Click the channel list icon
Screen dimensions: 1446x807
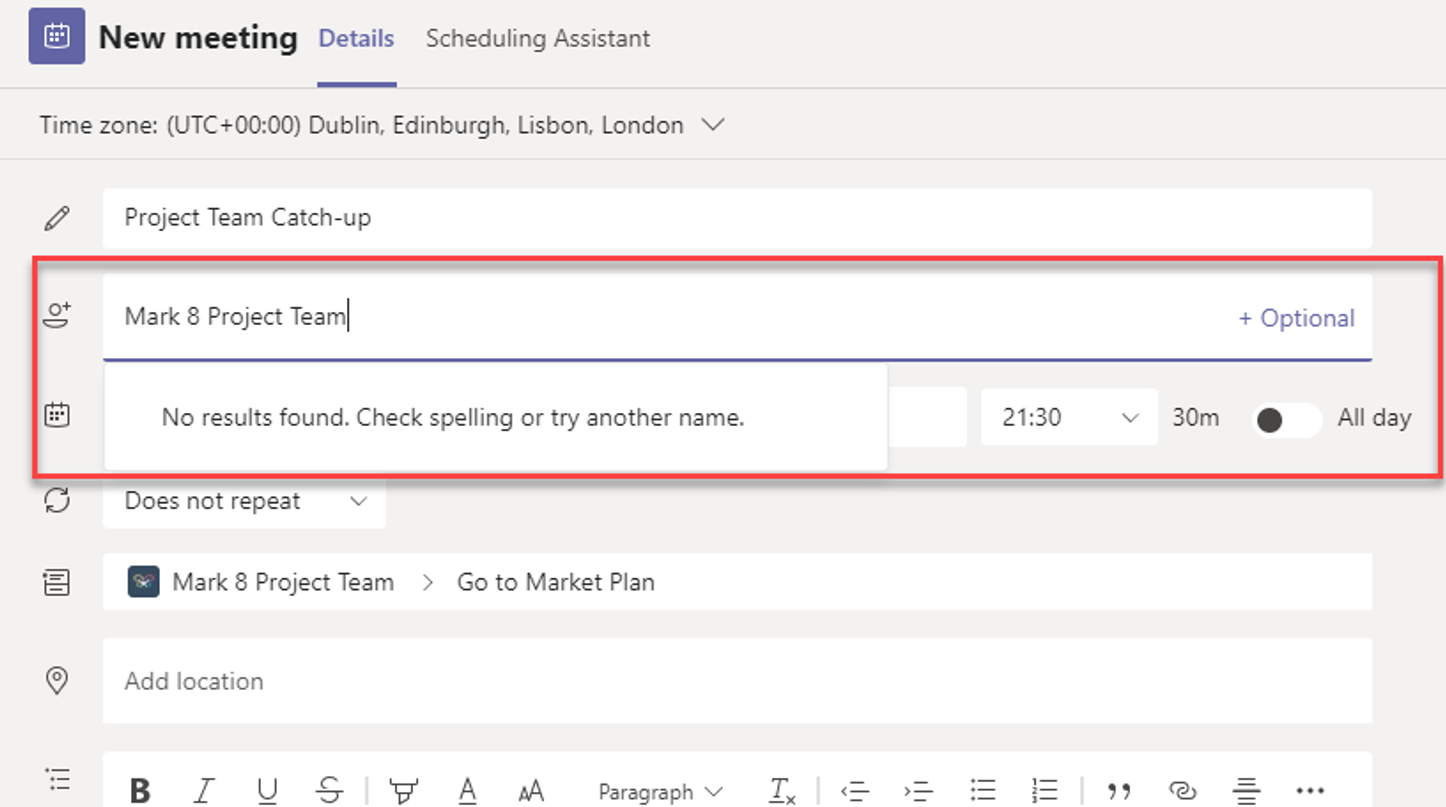(x=57, y=583)
